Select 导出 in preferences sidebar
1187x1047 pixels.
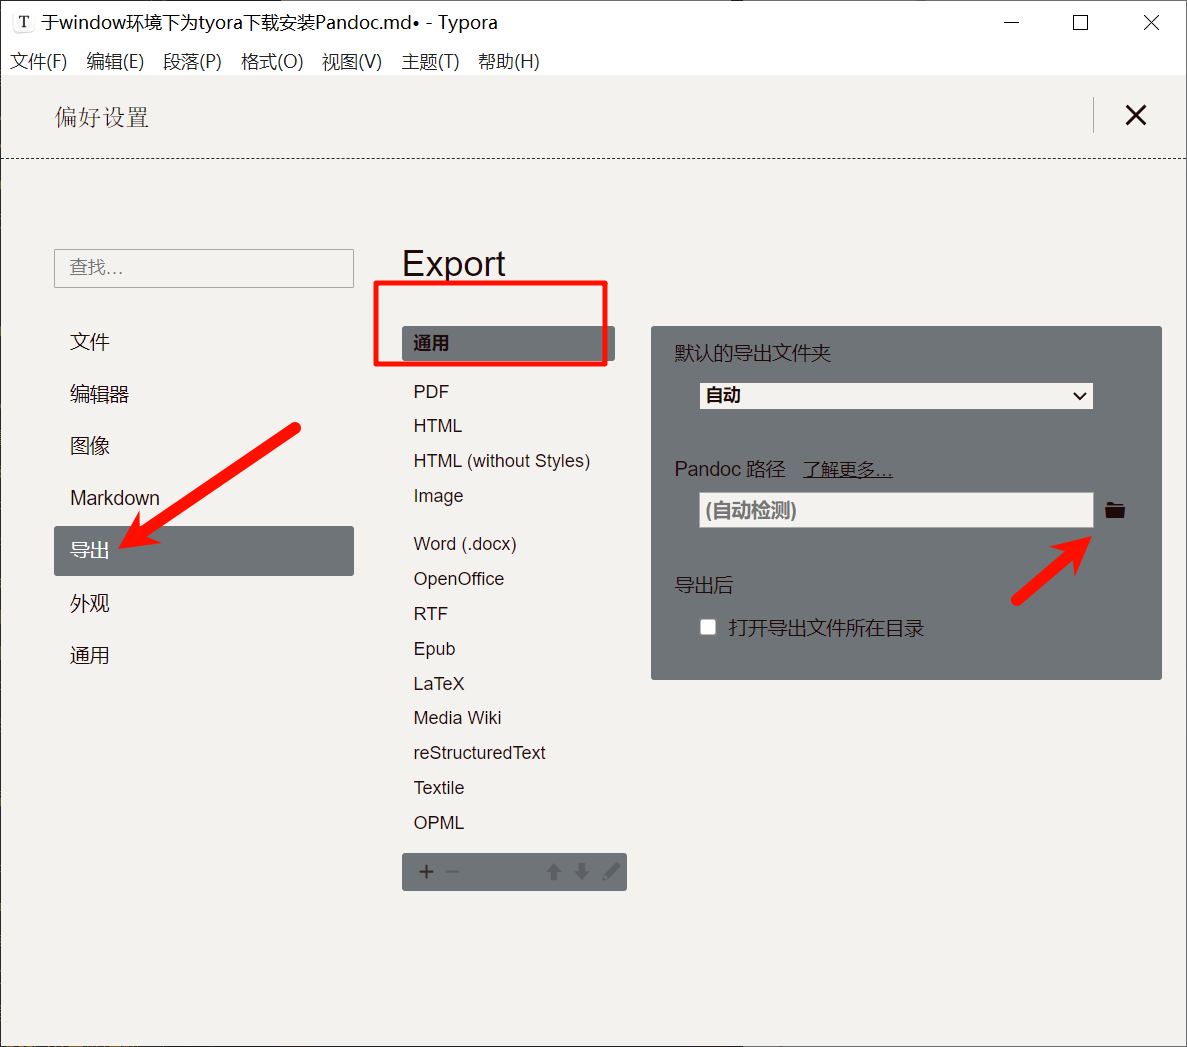[204, 550]
